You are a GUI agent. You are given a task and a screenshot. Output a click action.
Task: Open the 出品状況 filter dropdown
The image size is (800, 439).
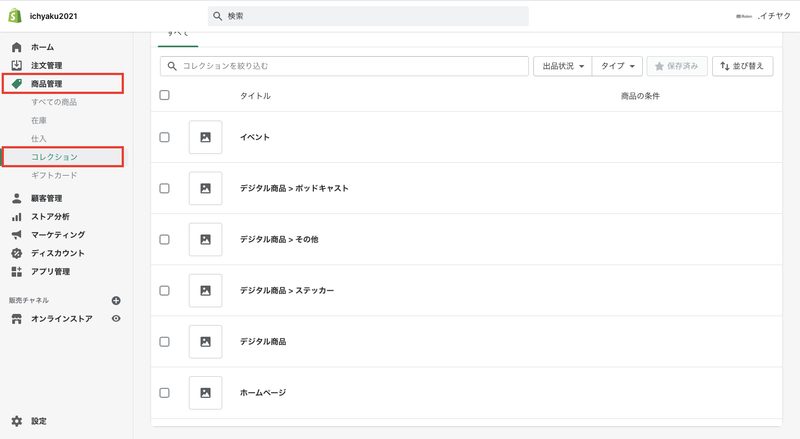[x=563, y=66]
